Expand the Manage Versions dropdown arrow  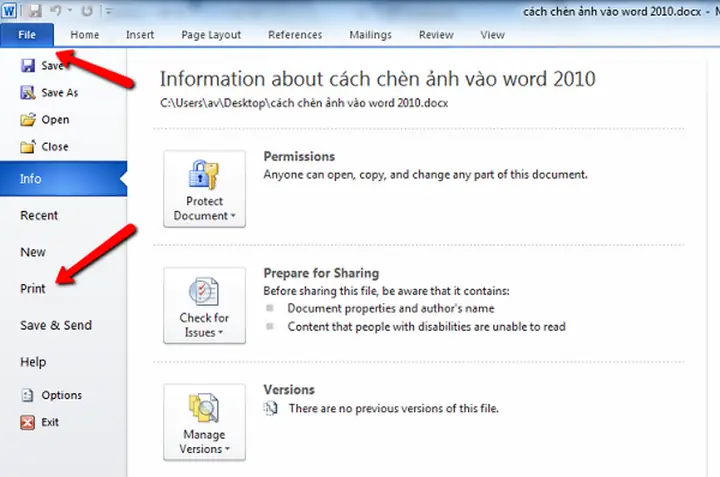(x=227, y=449)
